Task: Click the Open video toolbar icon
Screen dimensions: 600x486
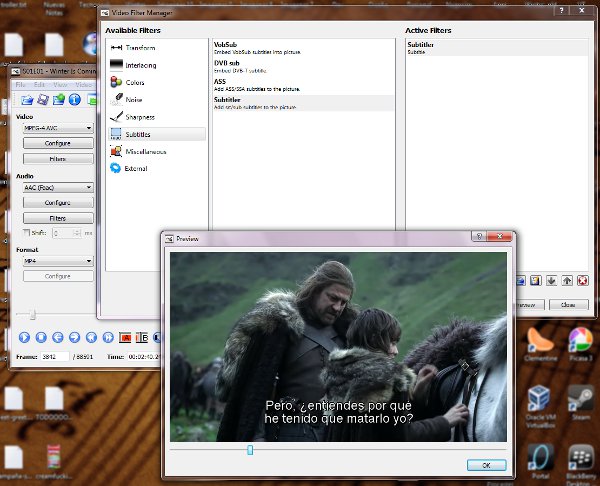Action: [x=27, y=100]
